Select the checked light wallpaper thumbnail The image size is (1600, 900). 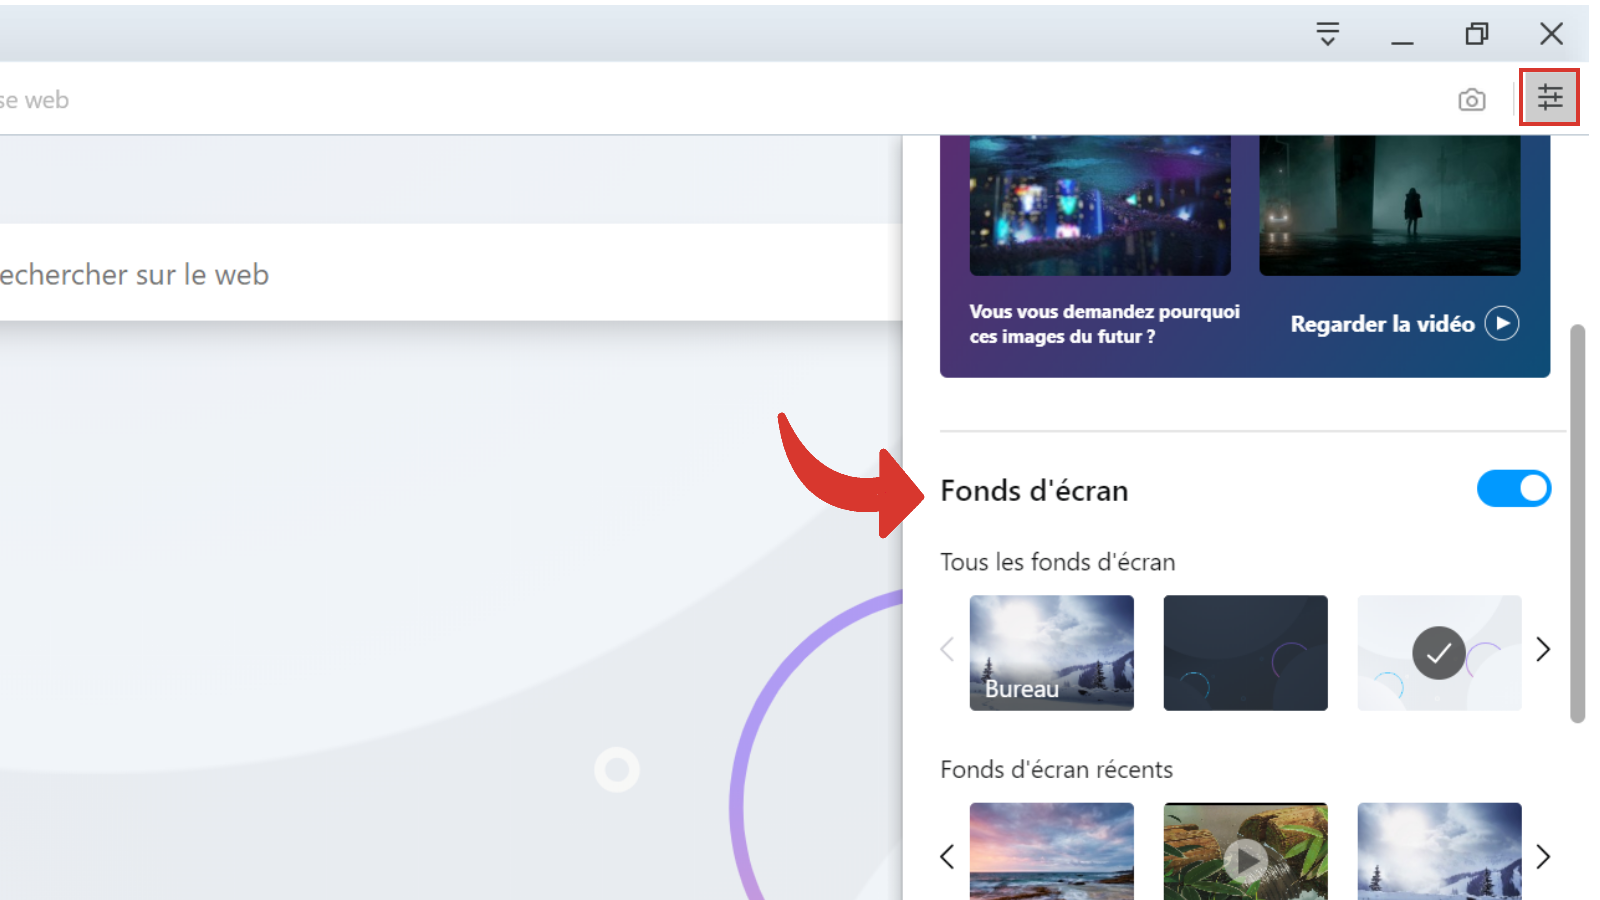[1439, 653]
